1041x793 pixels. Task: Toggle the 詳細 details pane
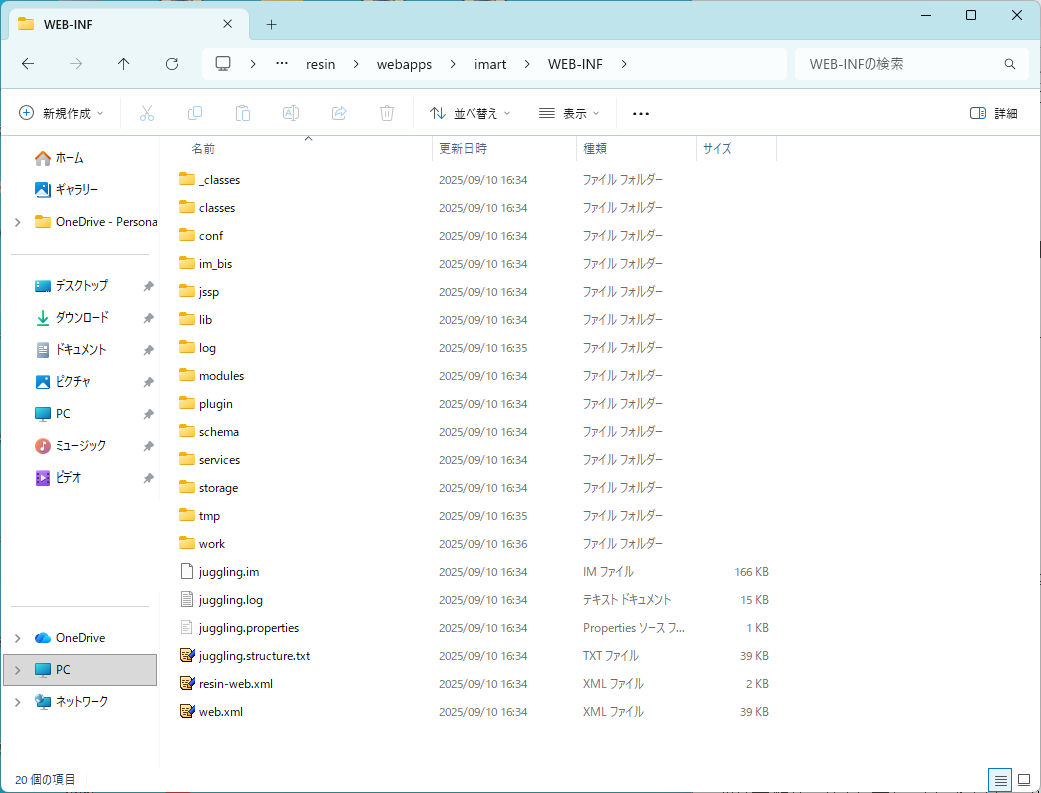coord(994,113)
